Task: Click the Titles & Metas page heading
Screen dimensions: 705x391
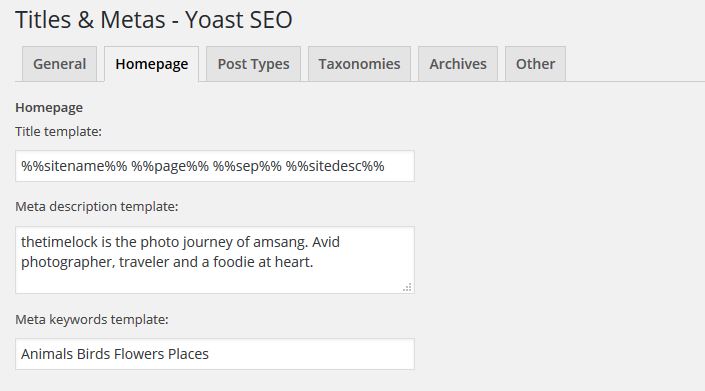Action: point(154,20)
